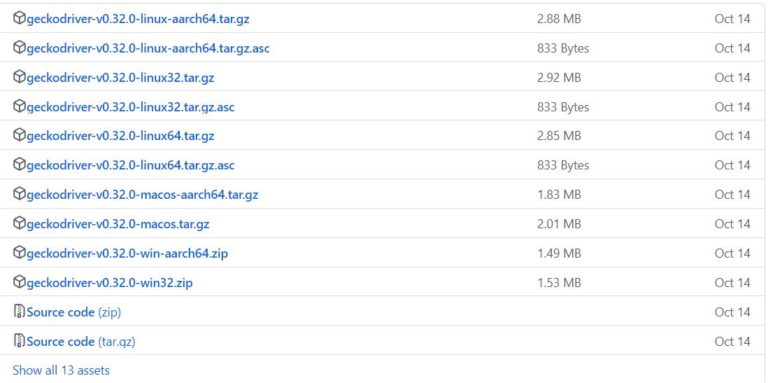Download geckodriver-v0.32.0-win-aarch64.zip
Image resolution: width=768 pixels, height=383 pixels.
tap(127, 254)
